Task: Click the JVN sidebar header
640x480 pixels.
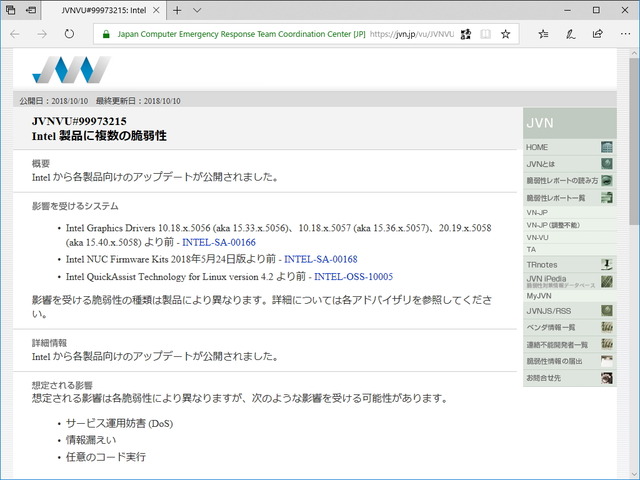Action: coord(569,123)
